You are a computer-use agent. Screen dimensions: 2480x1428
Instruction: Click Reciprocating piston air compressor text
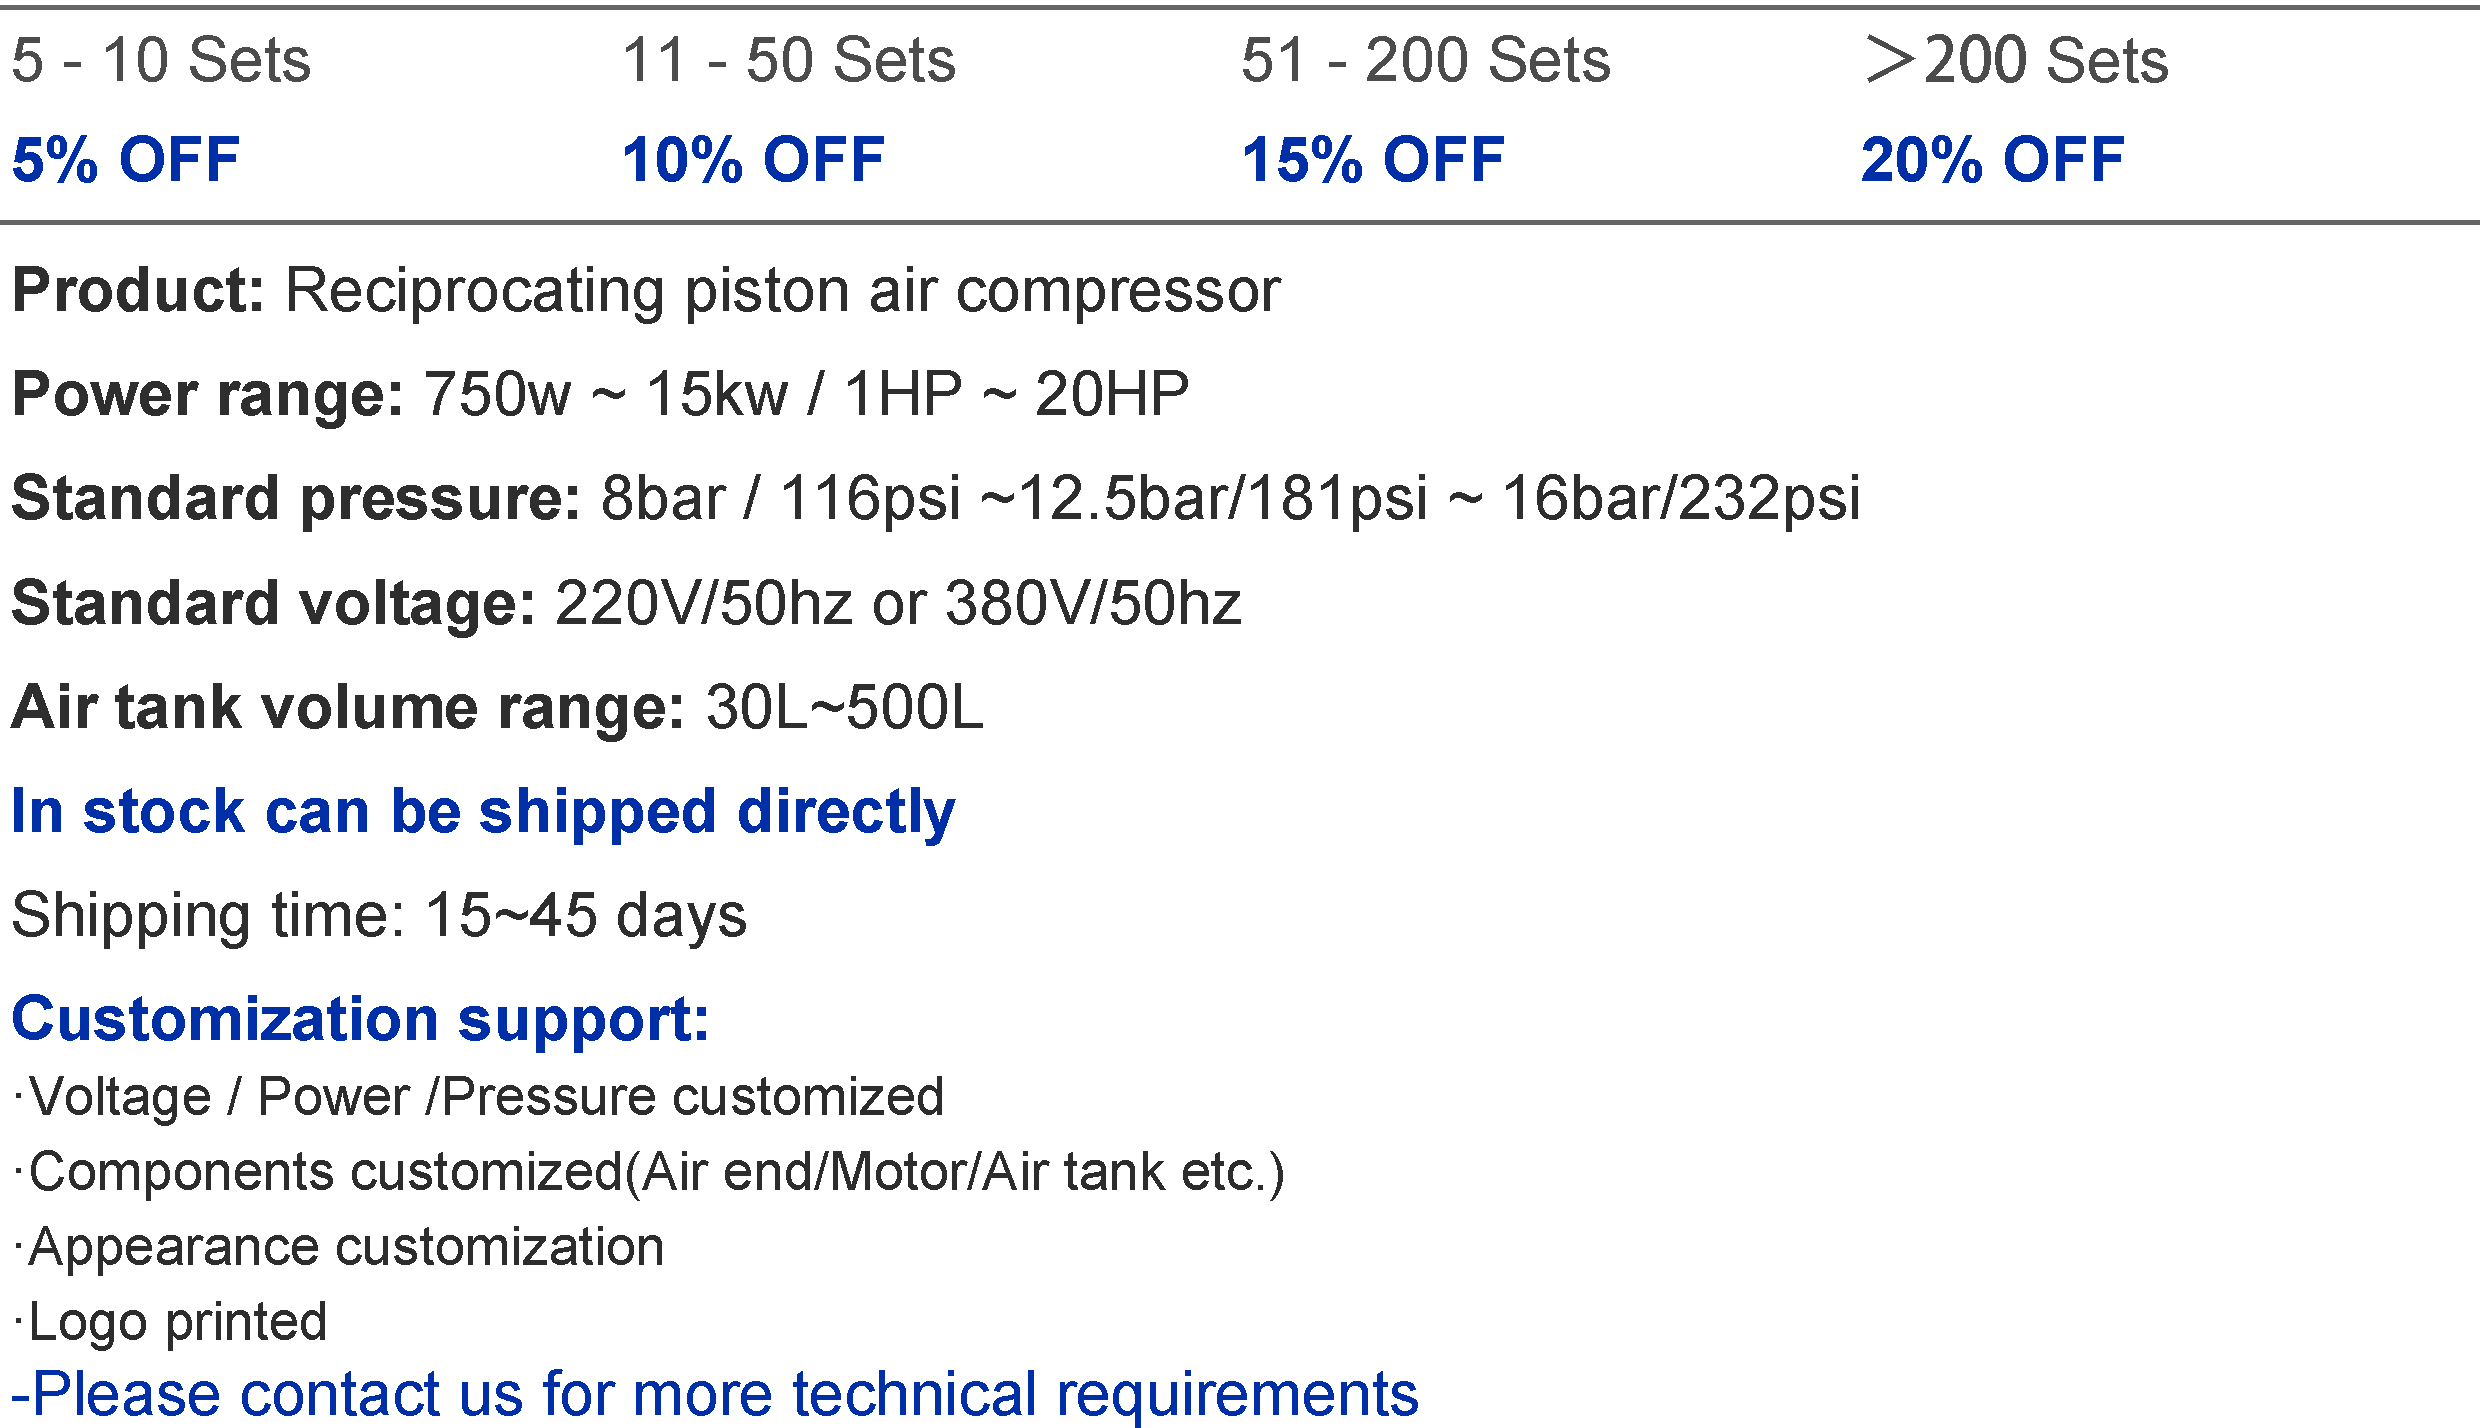783,292
